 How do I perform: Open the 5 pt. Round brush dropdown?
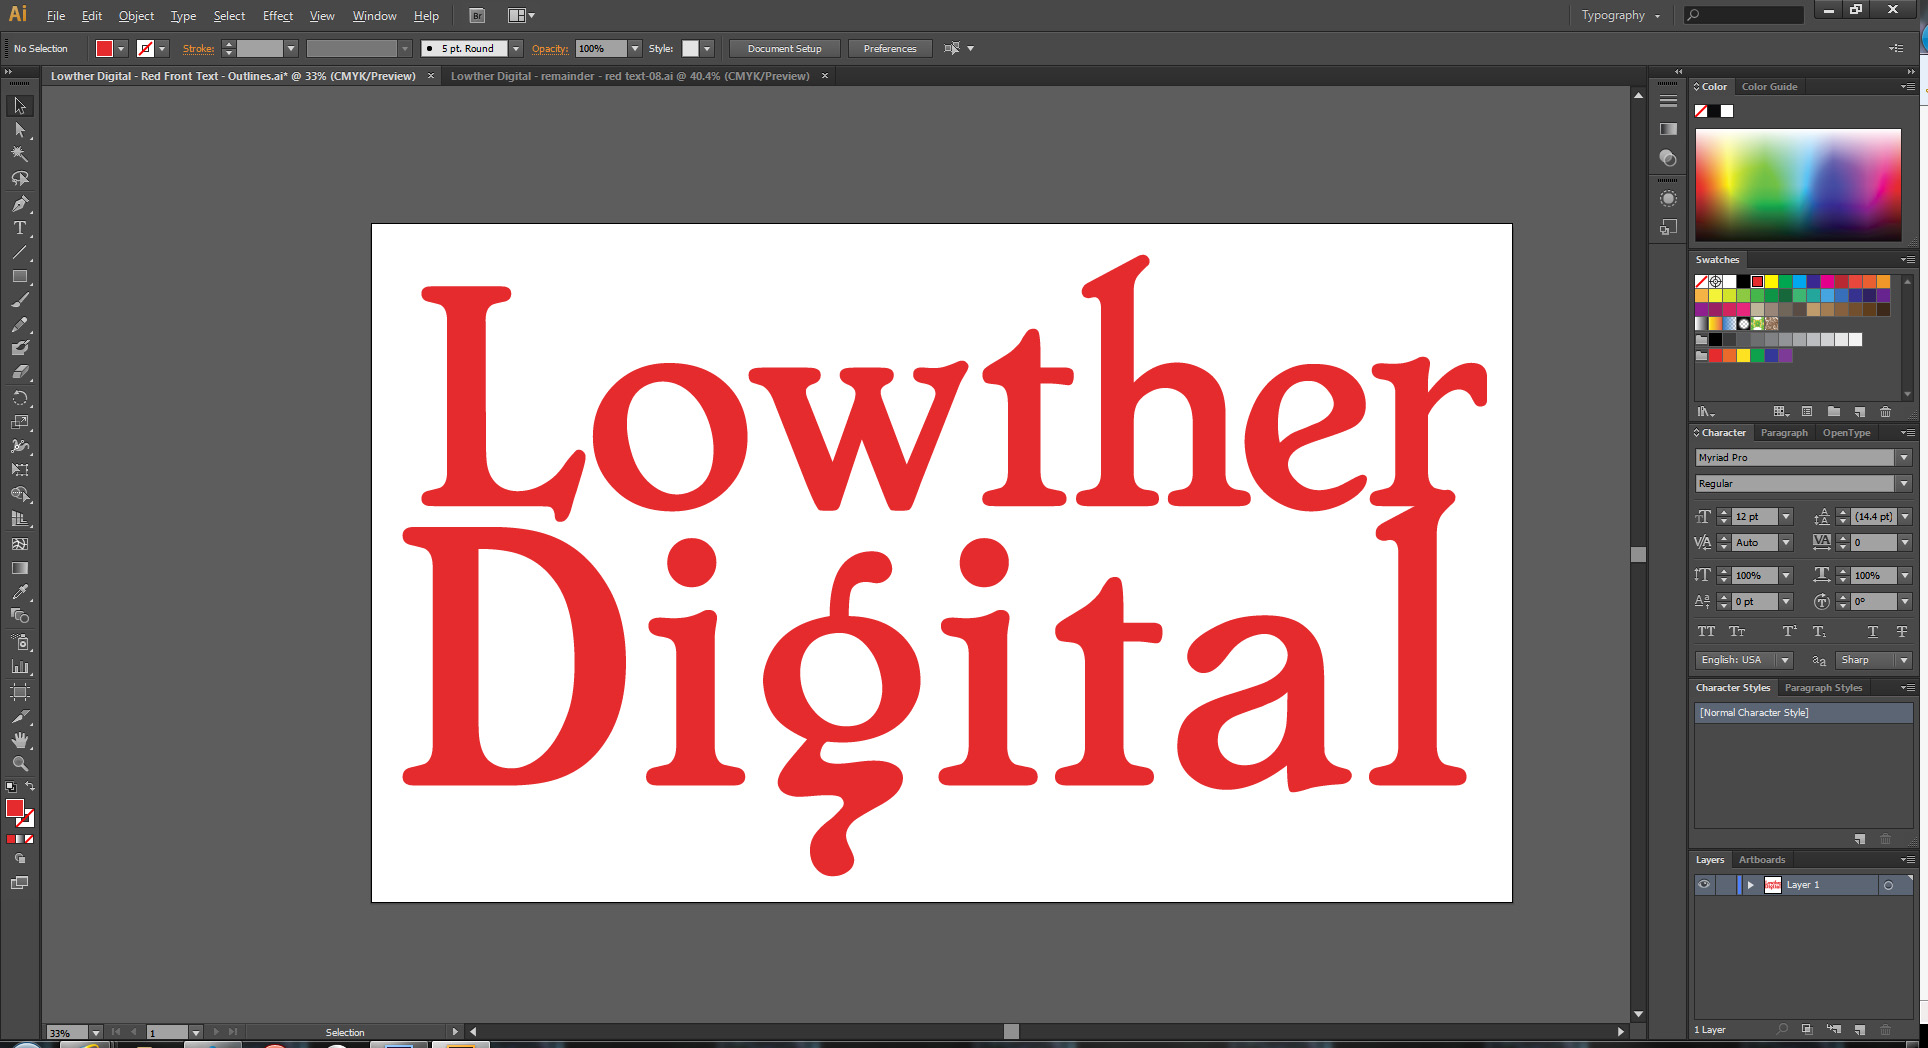pyautogui.click(x=516, y=49)
